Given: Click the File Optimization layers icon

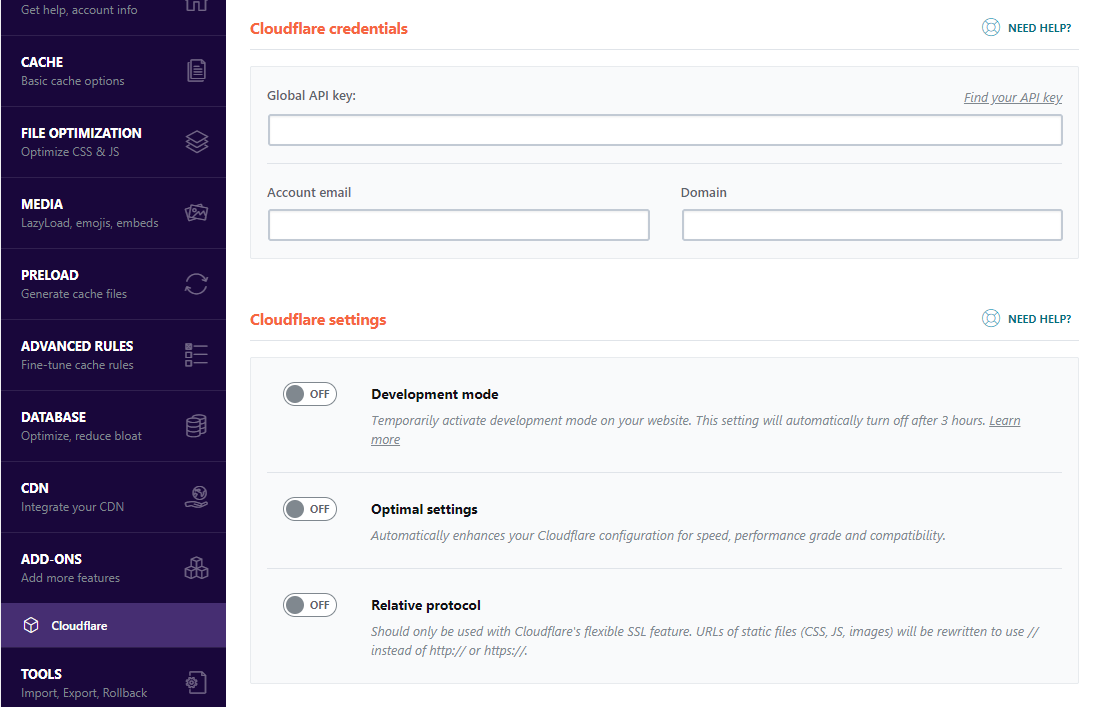Looking at the screenshot, I should [197, 142].
